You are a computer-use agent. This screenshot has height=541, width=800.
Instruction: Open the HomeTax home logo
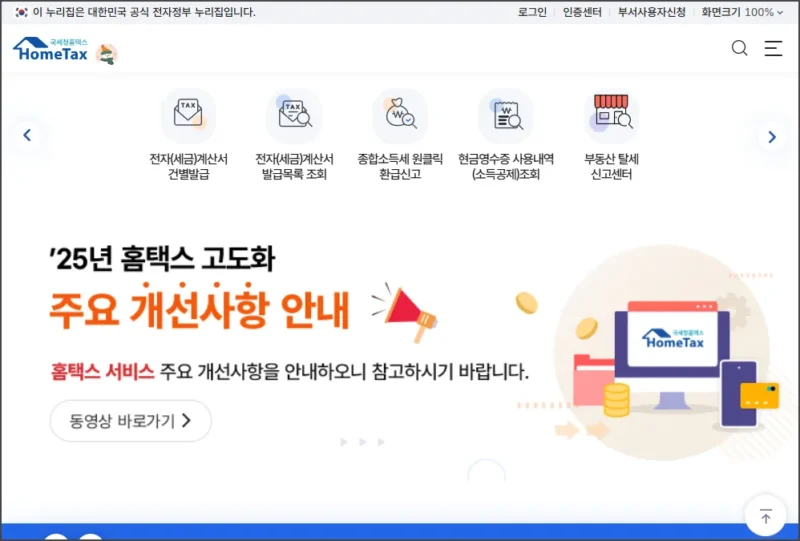pyautogui.click(x=51, y=49)
